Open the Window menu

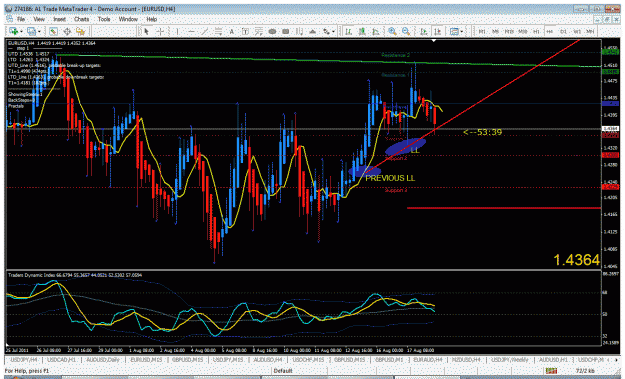[128, 19]
